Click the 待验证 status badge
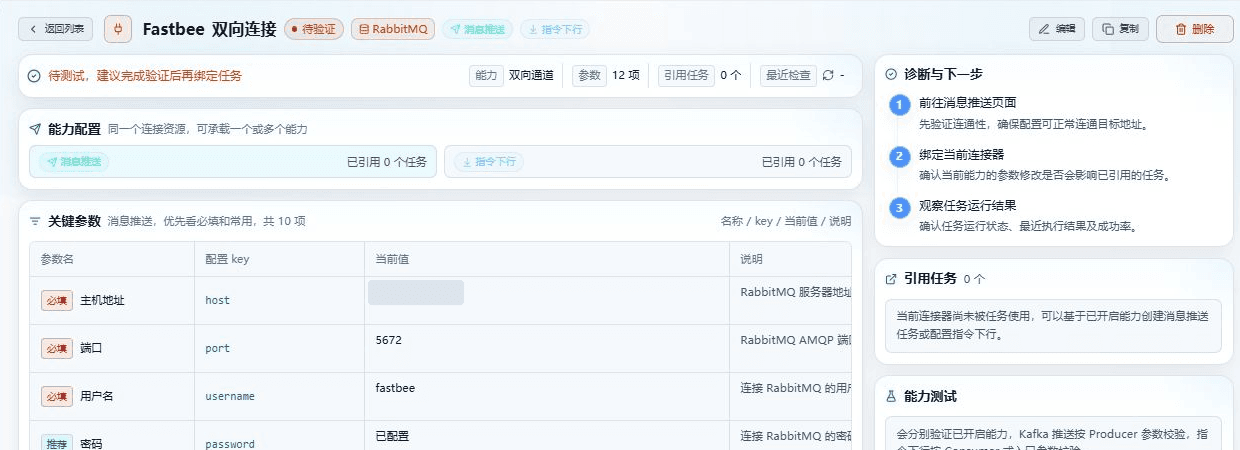Viewport: 1240px width, 450px height. click(314, 29)
